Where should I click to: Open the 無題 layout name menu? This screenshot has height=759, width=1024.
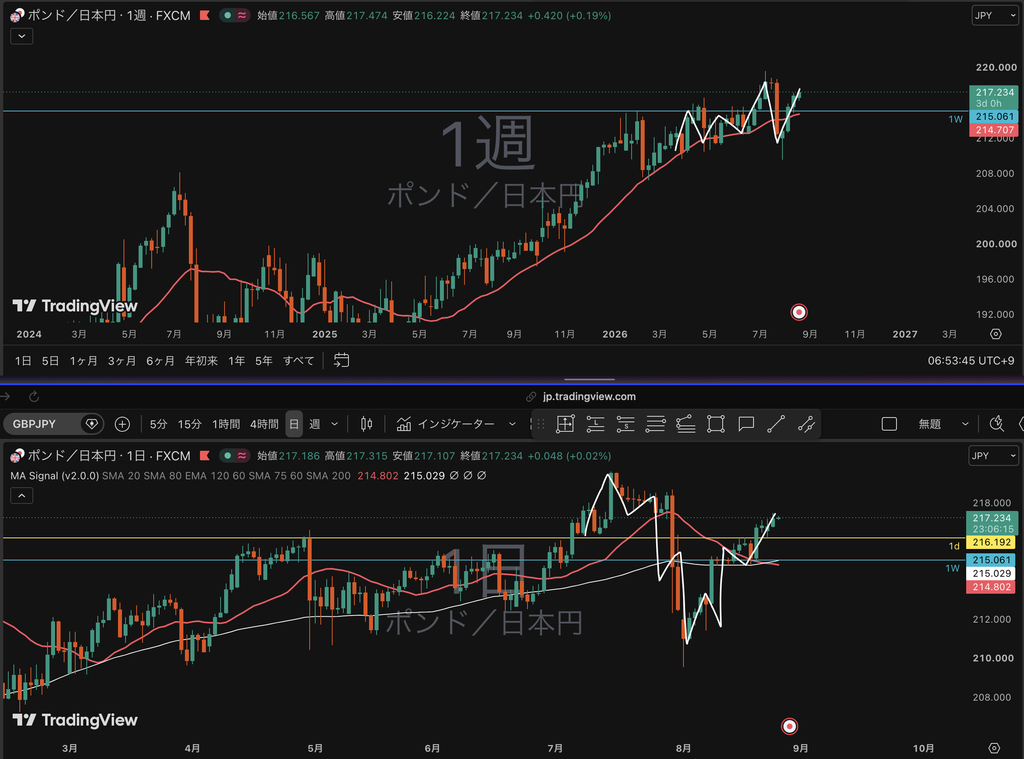(929, 424)
